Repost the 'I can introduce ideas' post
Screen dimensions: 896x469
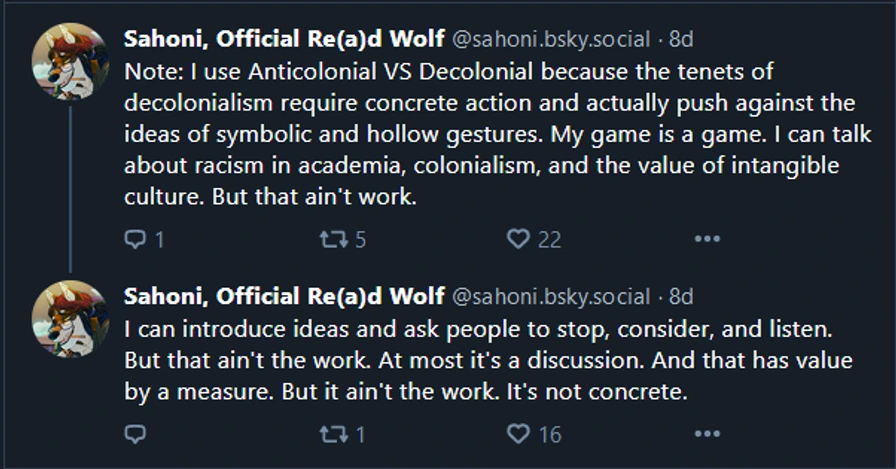(x=329, y=434)
